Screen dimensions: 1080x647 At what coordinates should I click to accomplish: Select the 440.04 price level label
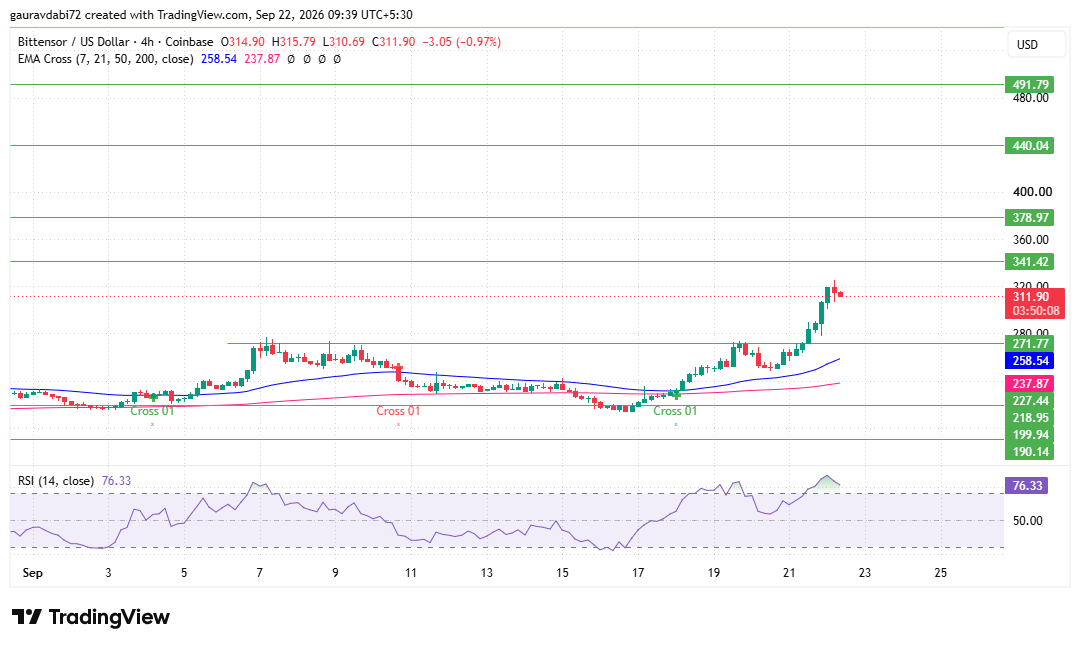pyautogui.click(x=1030, y=145)
